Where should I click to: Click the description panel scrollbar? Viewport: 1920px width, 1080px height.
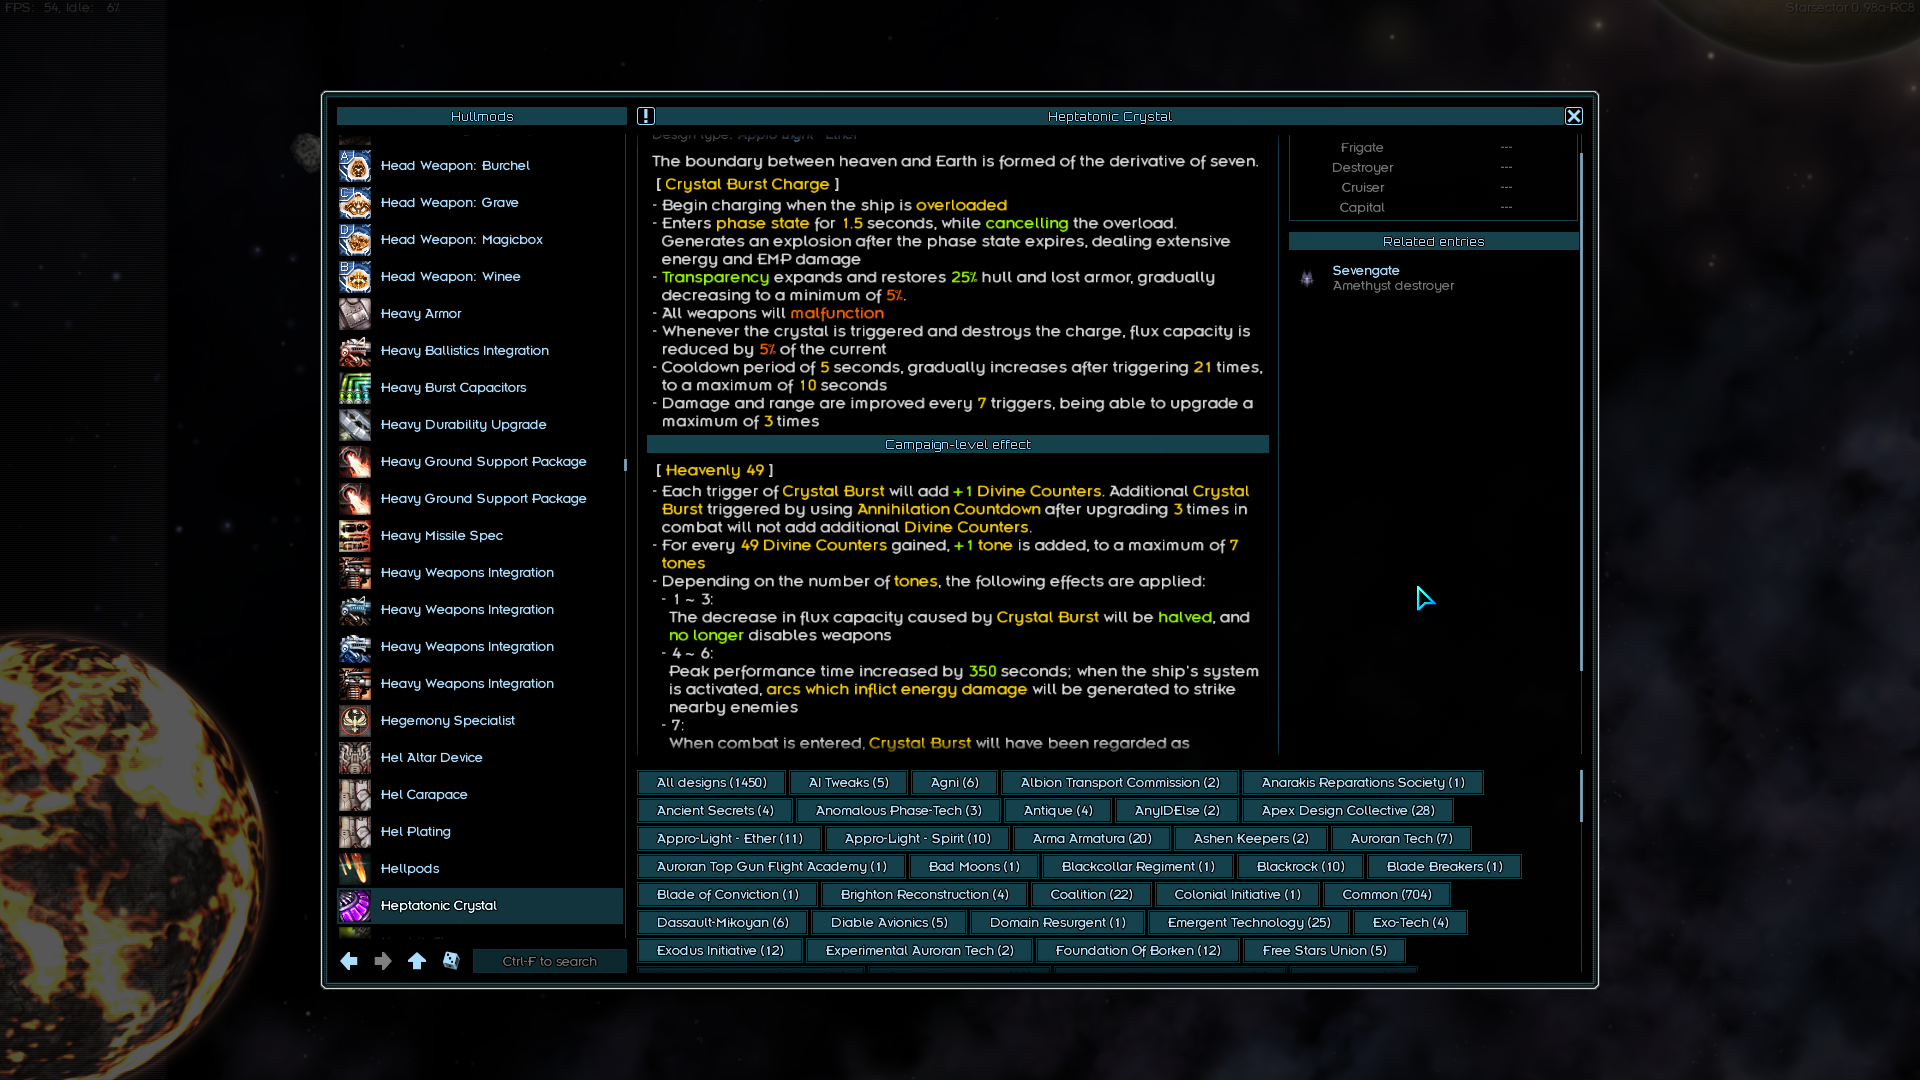[1581, 410]
